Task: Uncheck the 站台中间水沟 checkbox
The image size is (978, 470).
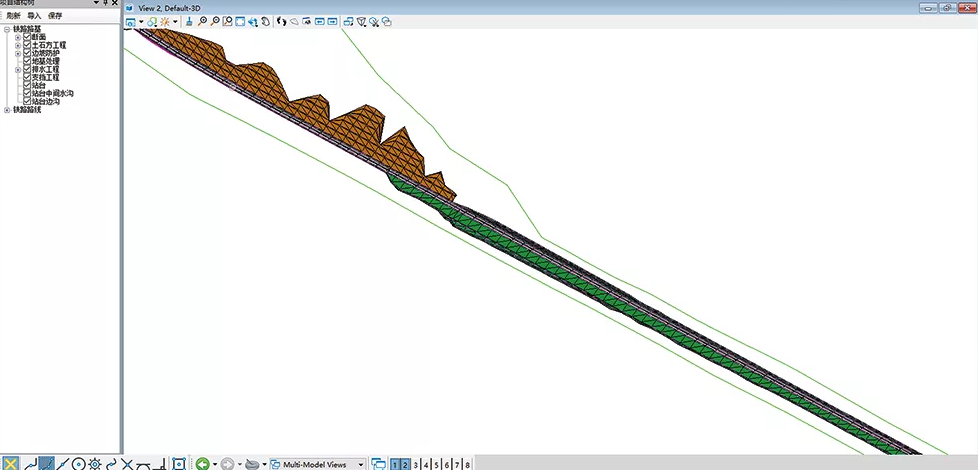Action: (x=27, y=94)
